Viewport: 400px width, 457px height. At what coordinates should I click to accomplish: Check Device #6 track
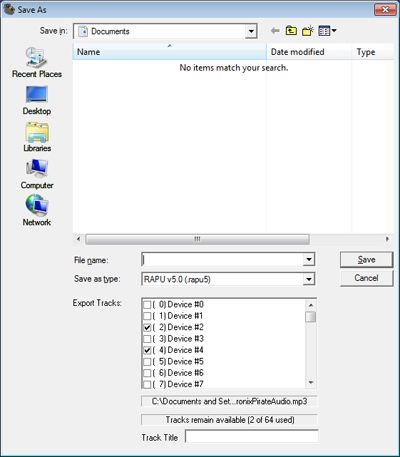coord(147,373)
